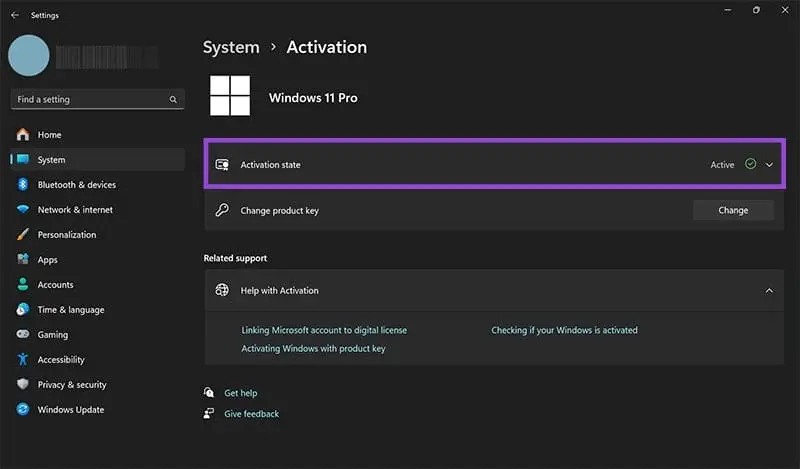
Task: Click the Get help headset icon
Action: point(209,392)
